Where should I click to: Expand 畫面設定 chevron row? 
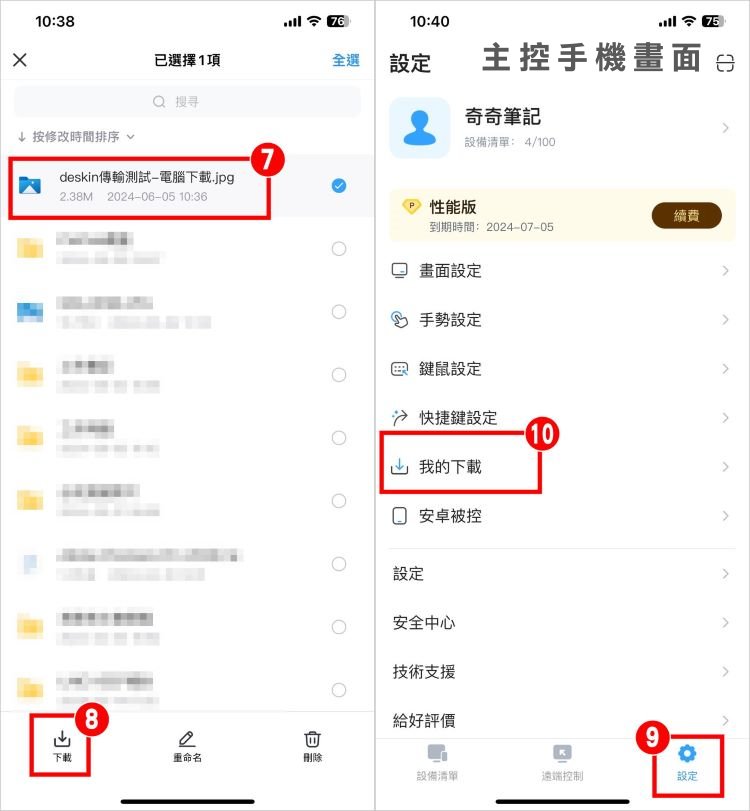(562, 271)
